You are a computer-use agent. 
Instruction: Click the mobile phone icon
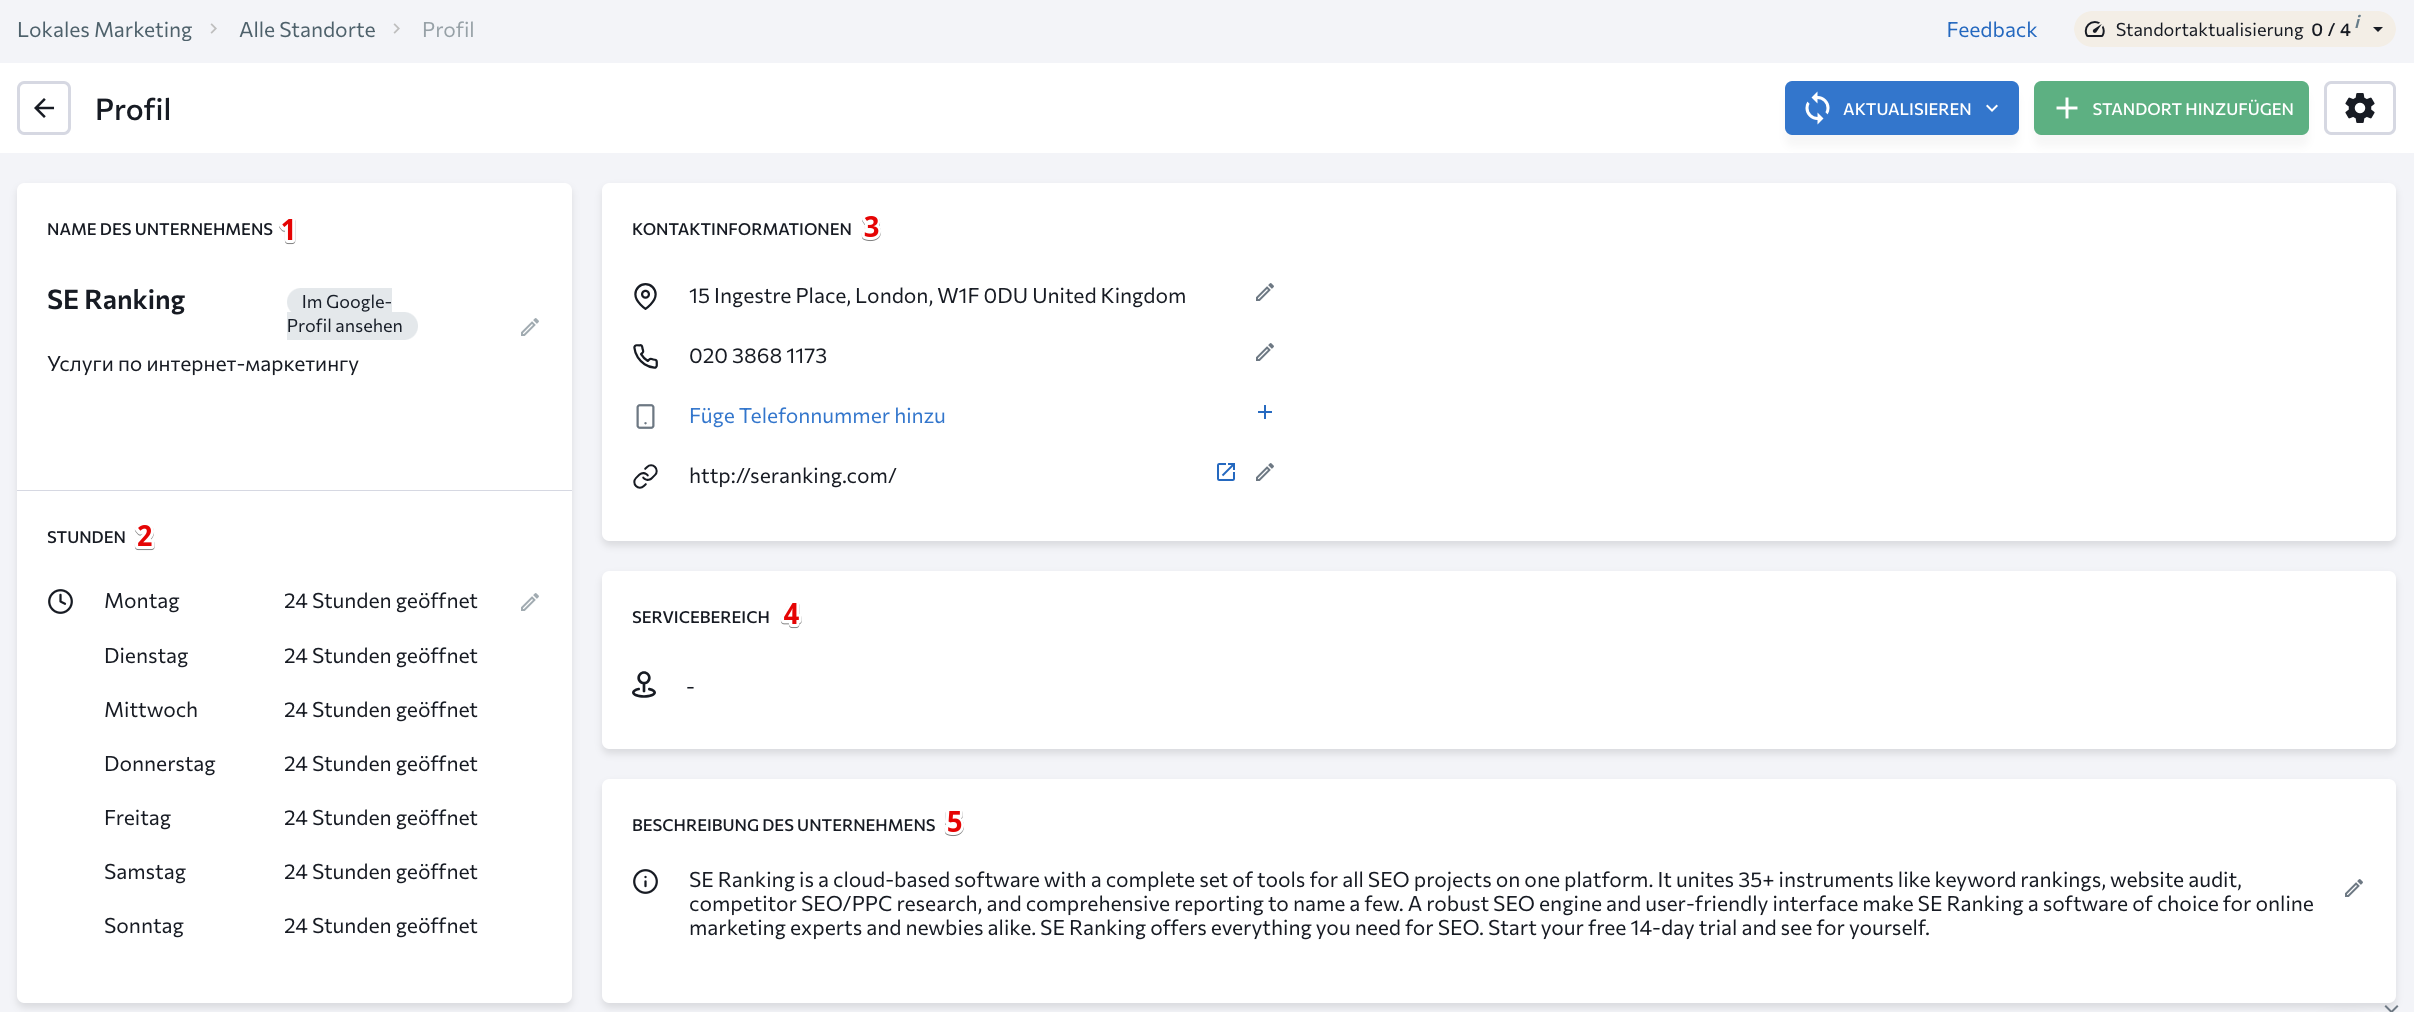646,416
